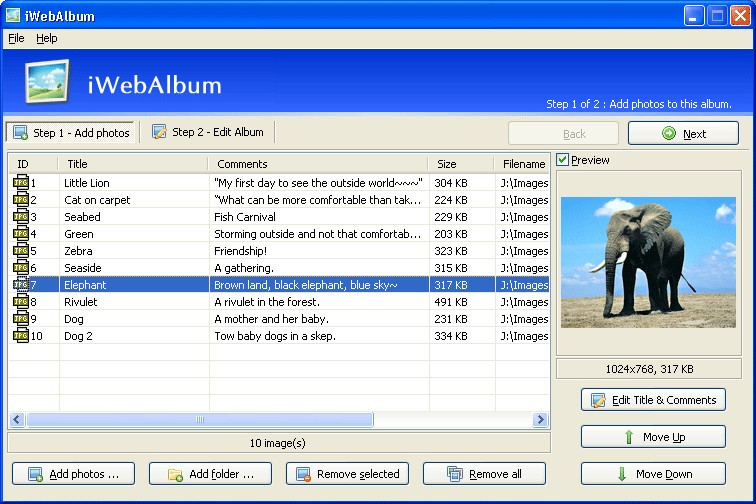Select the 'Rivulet' title cell

tap(81, 302)
